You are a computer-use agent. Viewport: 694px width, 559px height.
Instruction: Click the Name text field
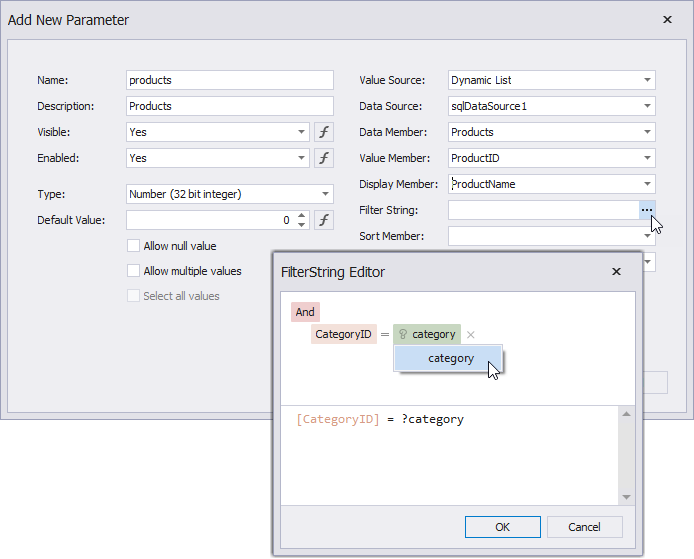point(230,80)
